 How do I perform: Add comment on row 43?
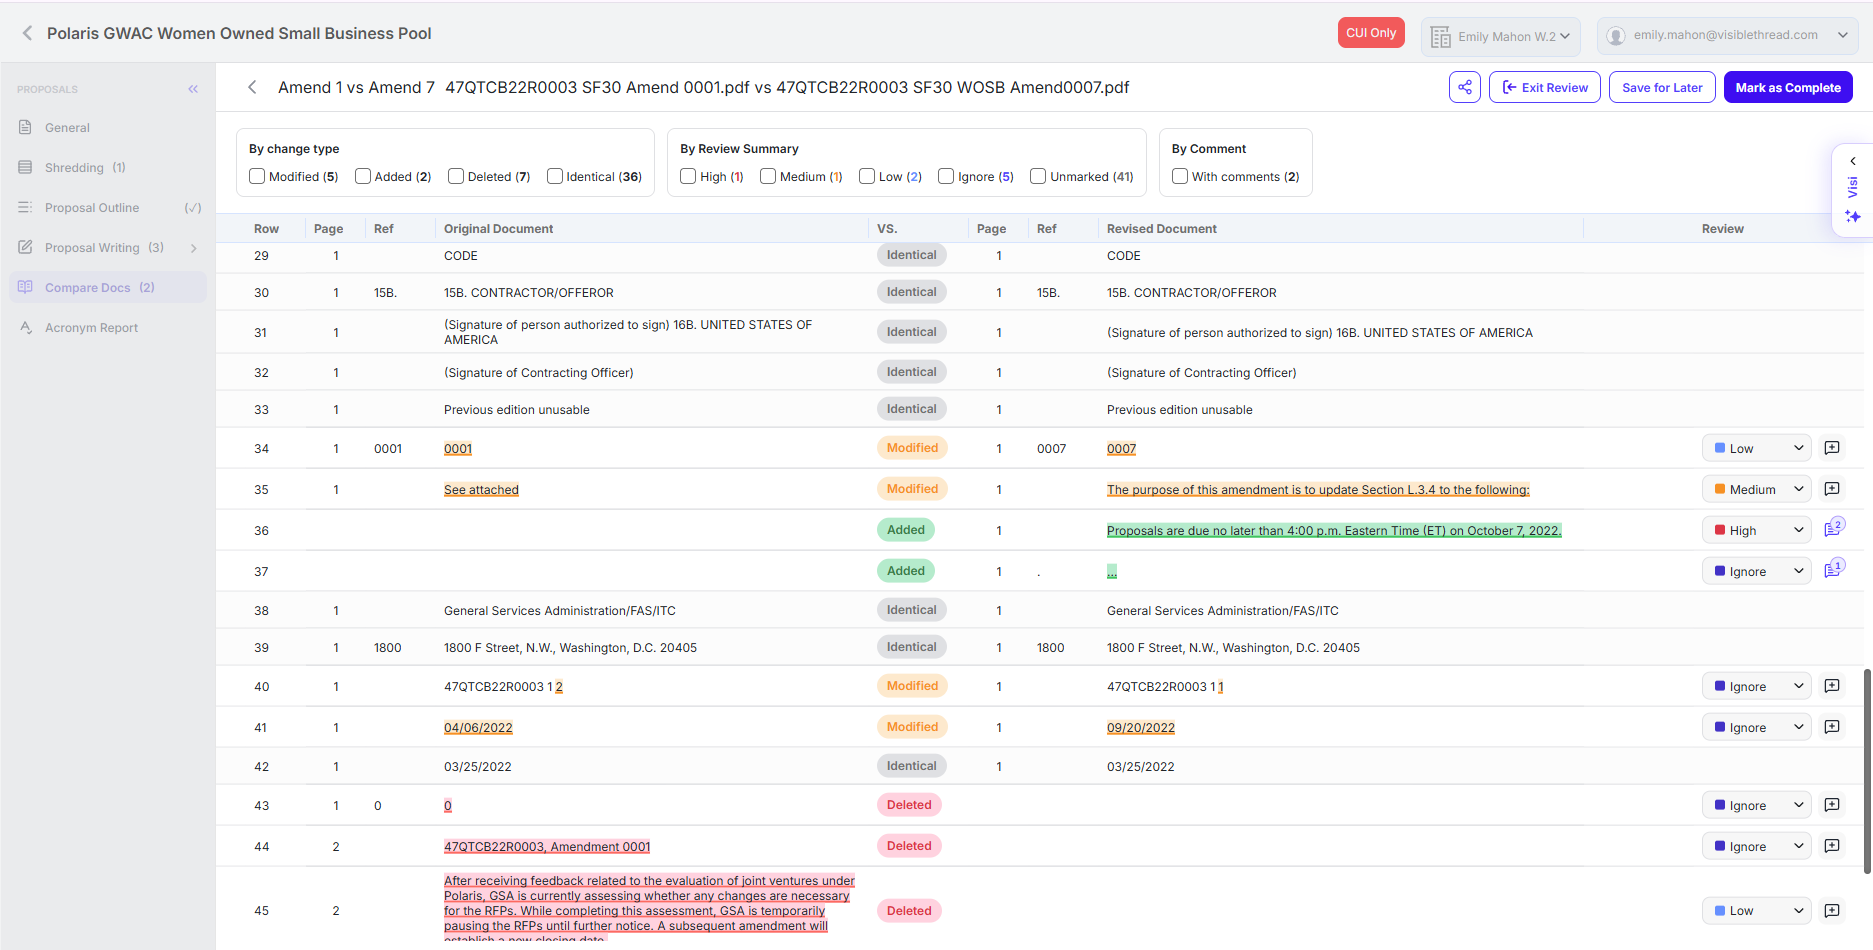pyautogui.click(x=1832, y=805)
